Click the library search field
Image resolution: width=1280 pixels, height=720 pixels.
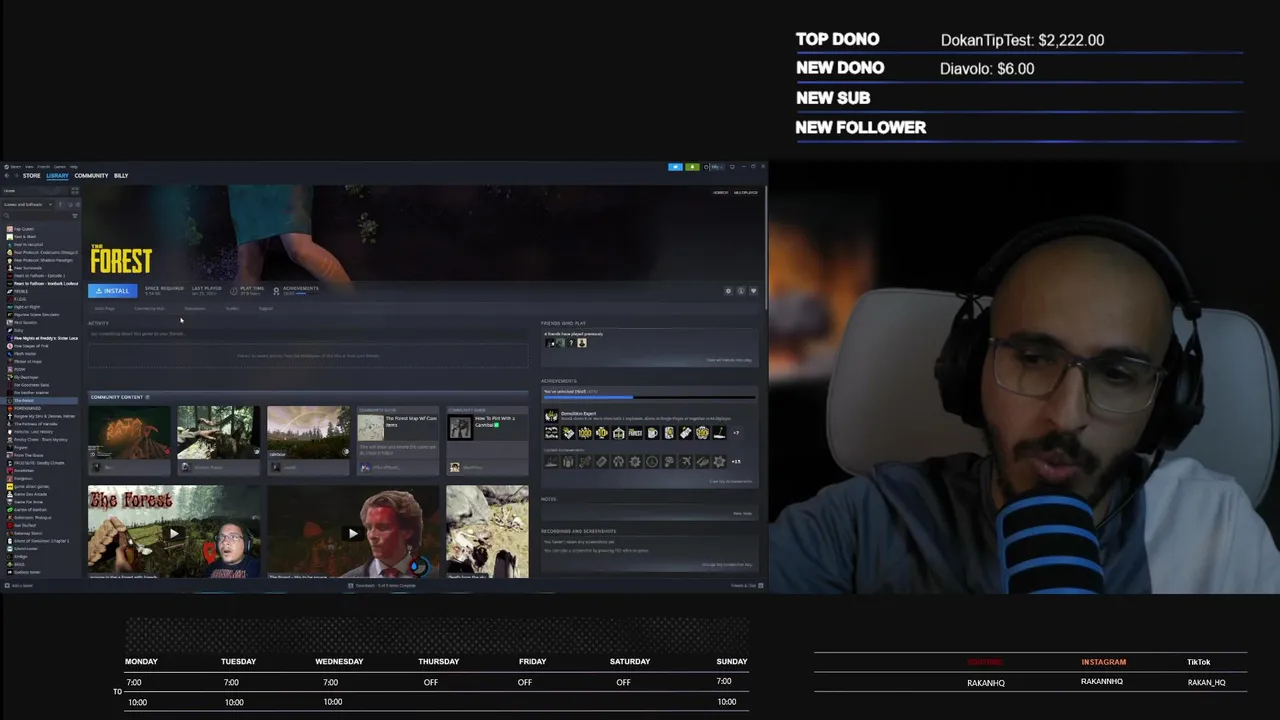[37, 216]
